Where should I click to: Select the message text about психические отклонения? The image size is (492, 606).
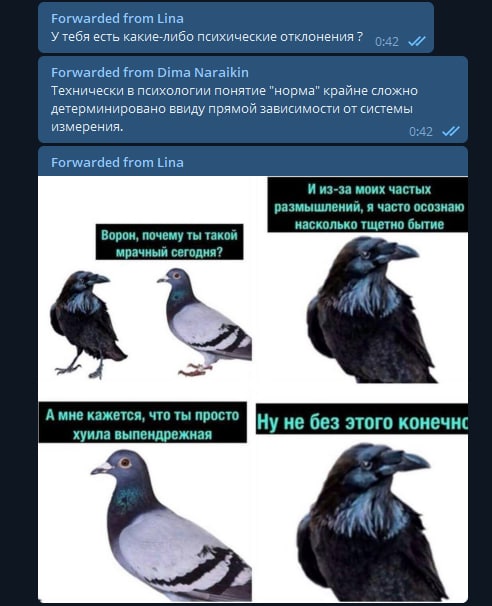coord(207,37)
